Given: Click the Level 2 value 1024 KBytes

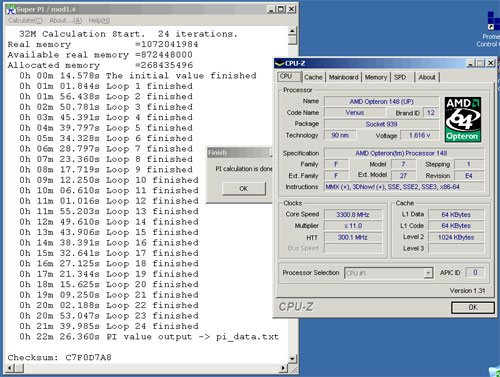Looking at the screenshot, I should point(456,237).
